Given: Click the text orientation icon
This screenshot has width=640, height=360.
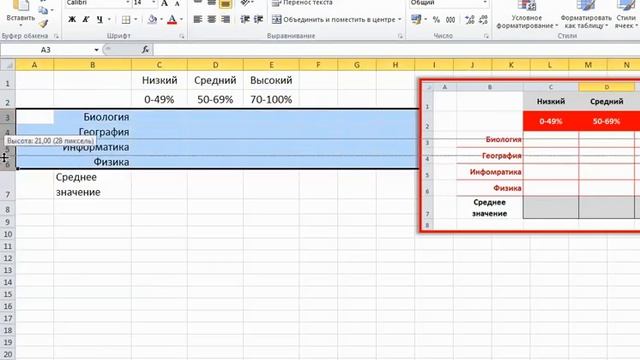Looking at the screenshot, I should pos(245,3).
